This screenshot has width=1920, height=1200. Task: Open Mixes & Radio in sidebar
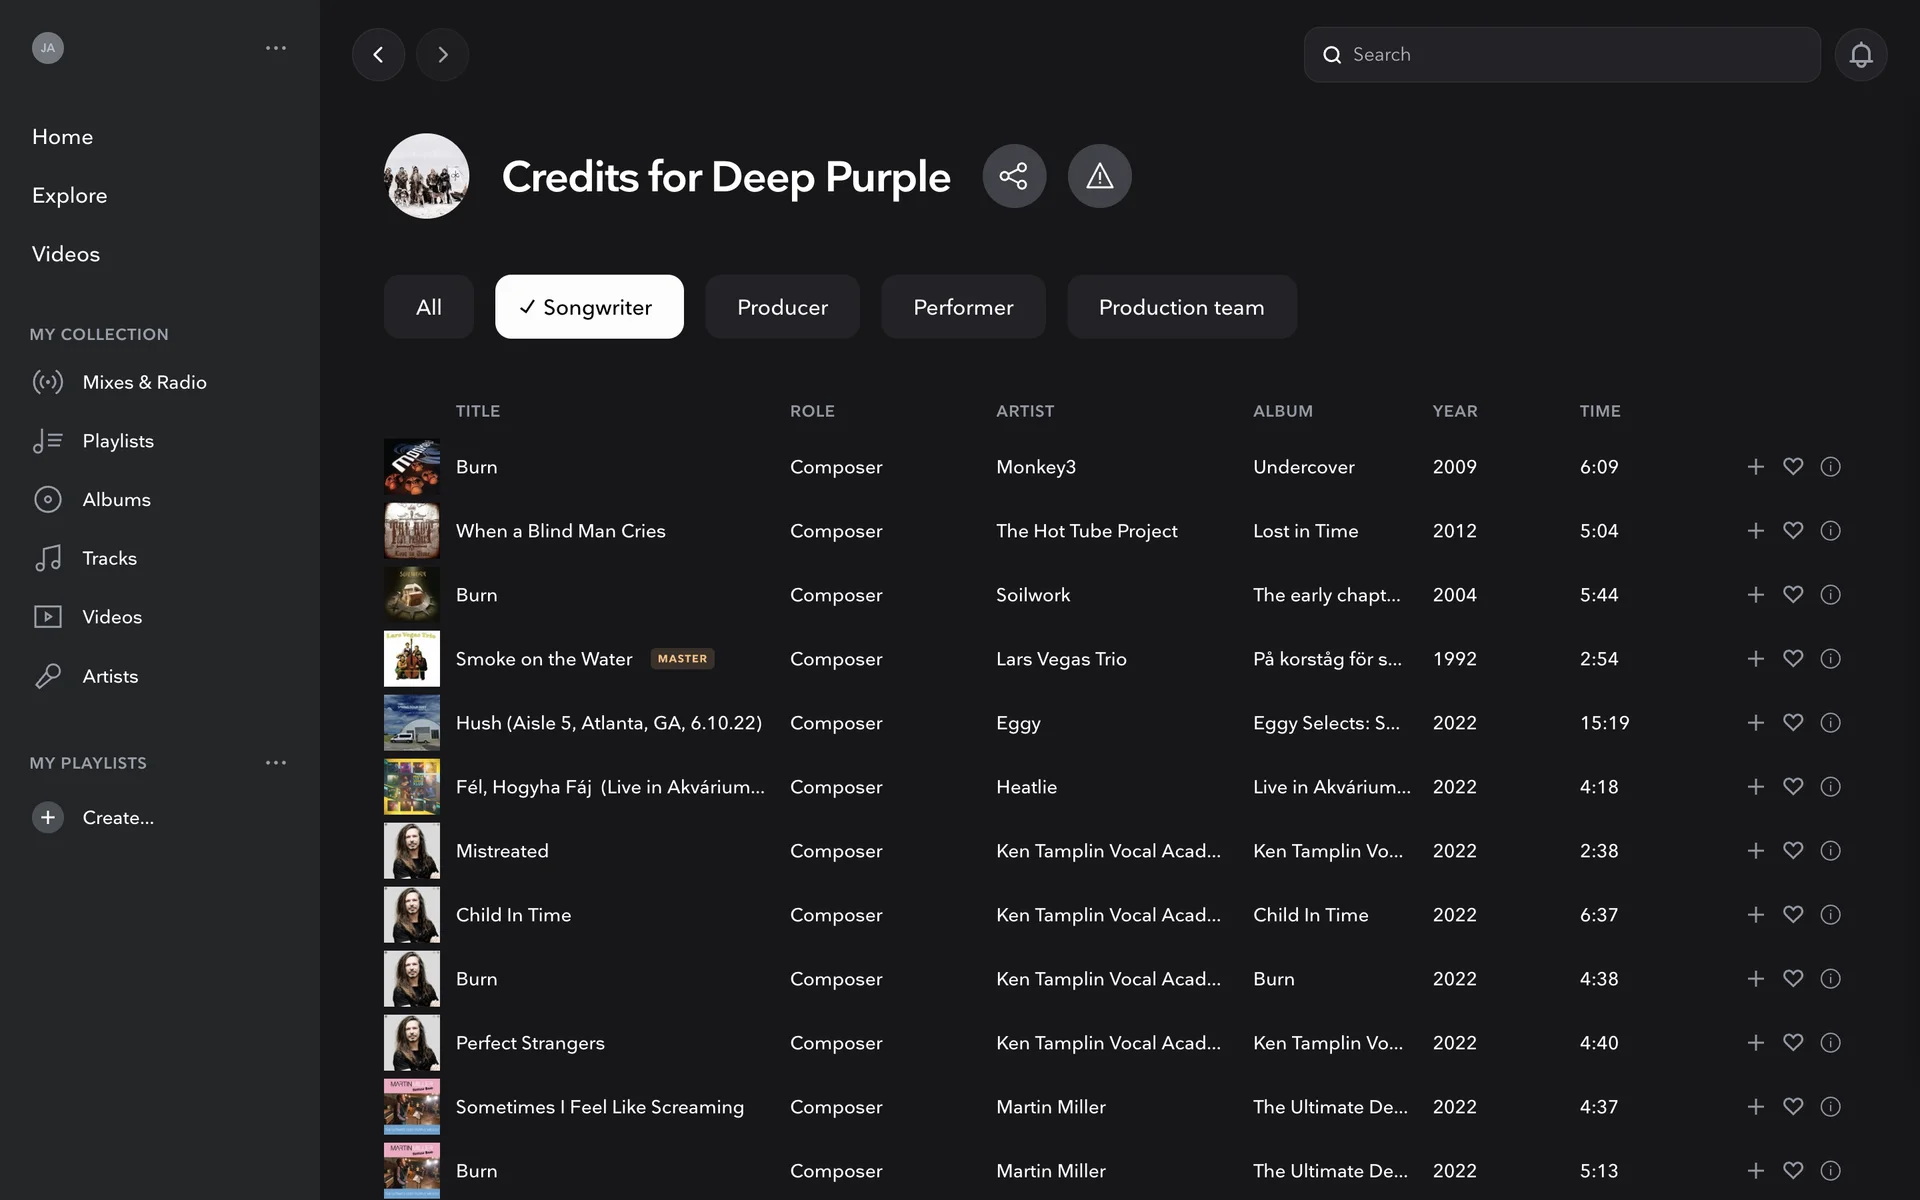coord(144,382)
